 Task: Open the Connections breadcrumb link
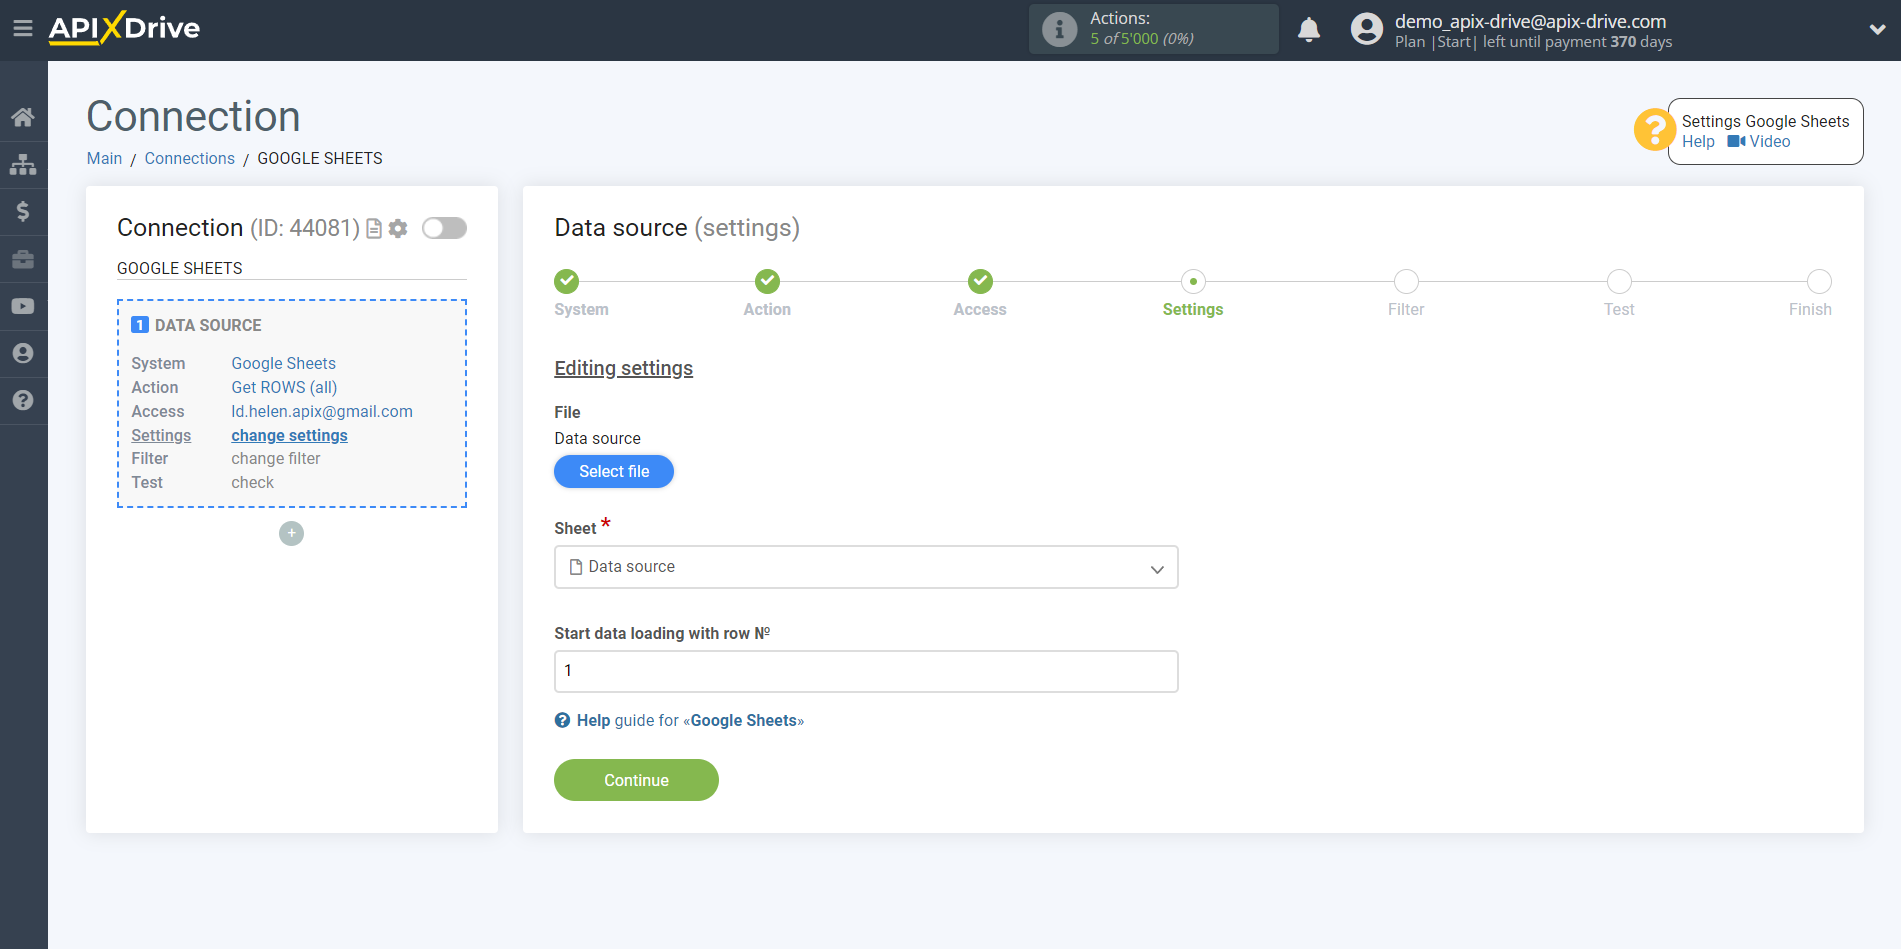(x=189, y=158)
